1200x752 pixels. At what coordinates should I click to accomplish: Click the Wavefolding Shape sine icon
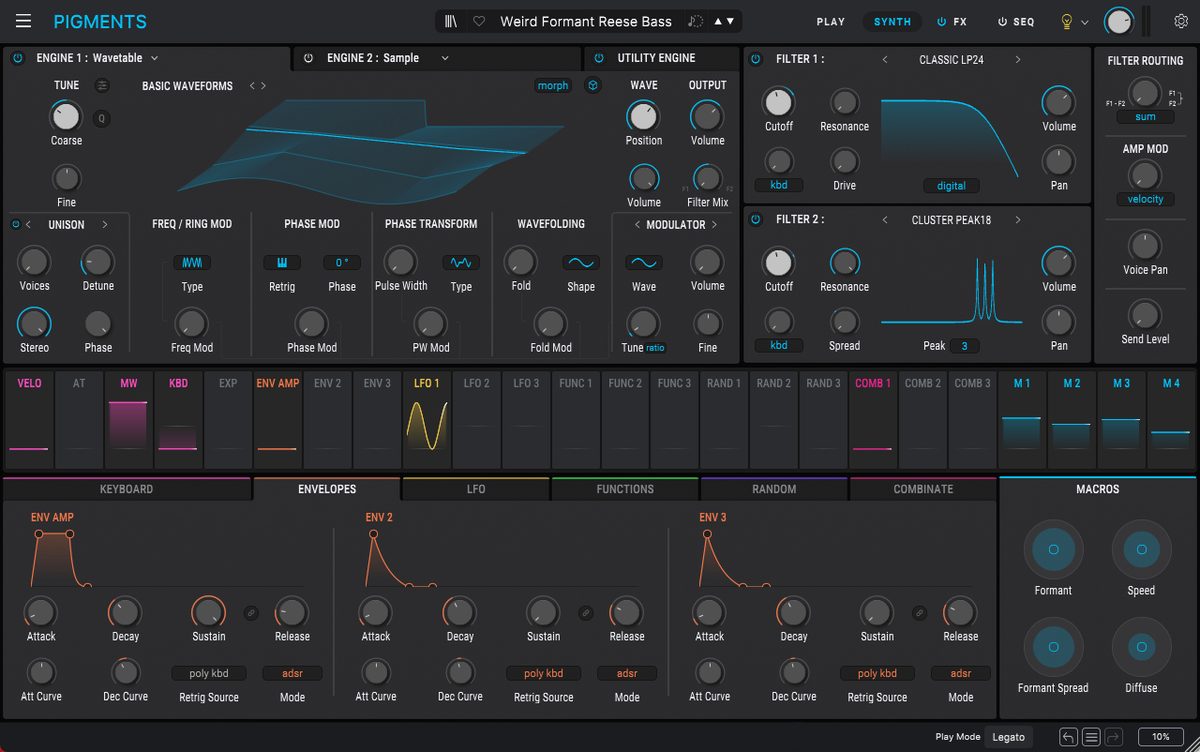[581, 263]
